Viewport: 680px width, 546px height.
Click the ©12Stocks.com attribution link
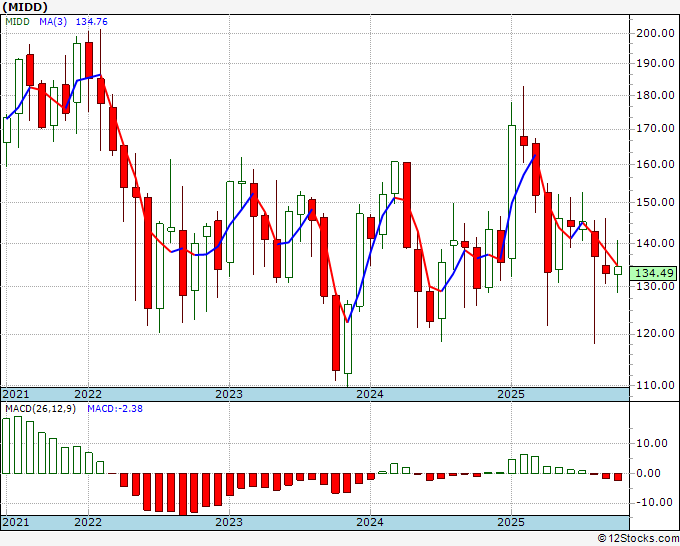pyautogui.click(x=638, y=539)
